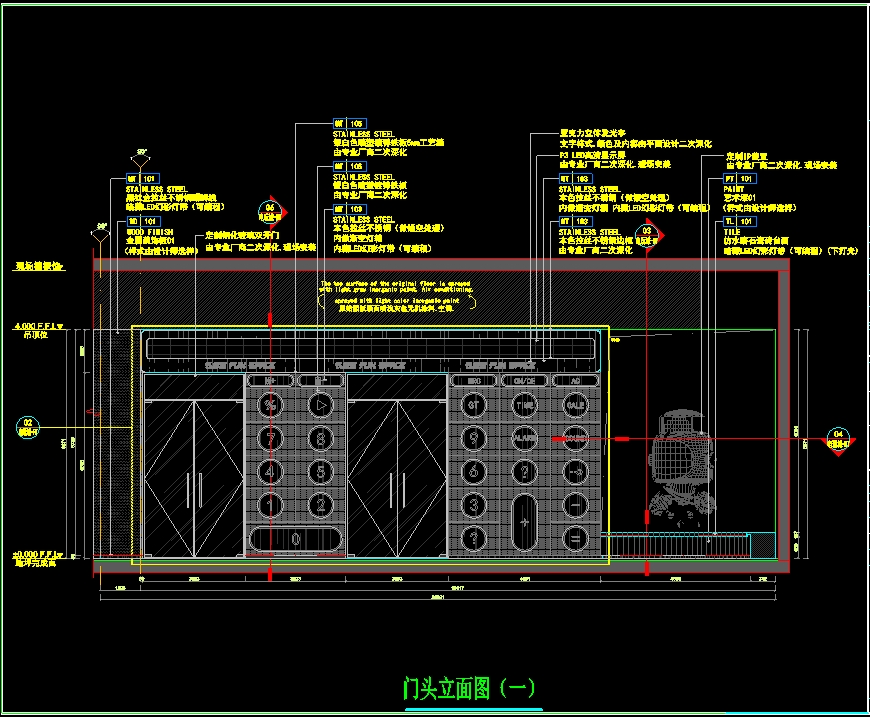Screen dimensions: 870x717
Task: Select the second glass double door
Action: point(397,466)
